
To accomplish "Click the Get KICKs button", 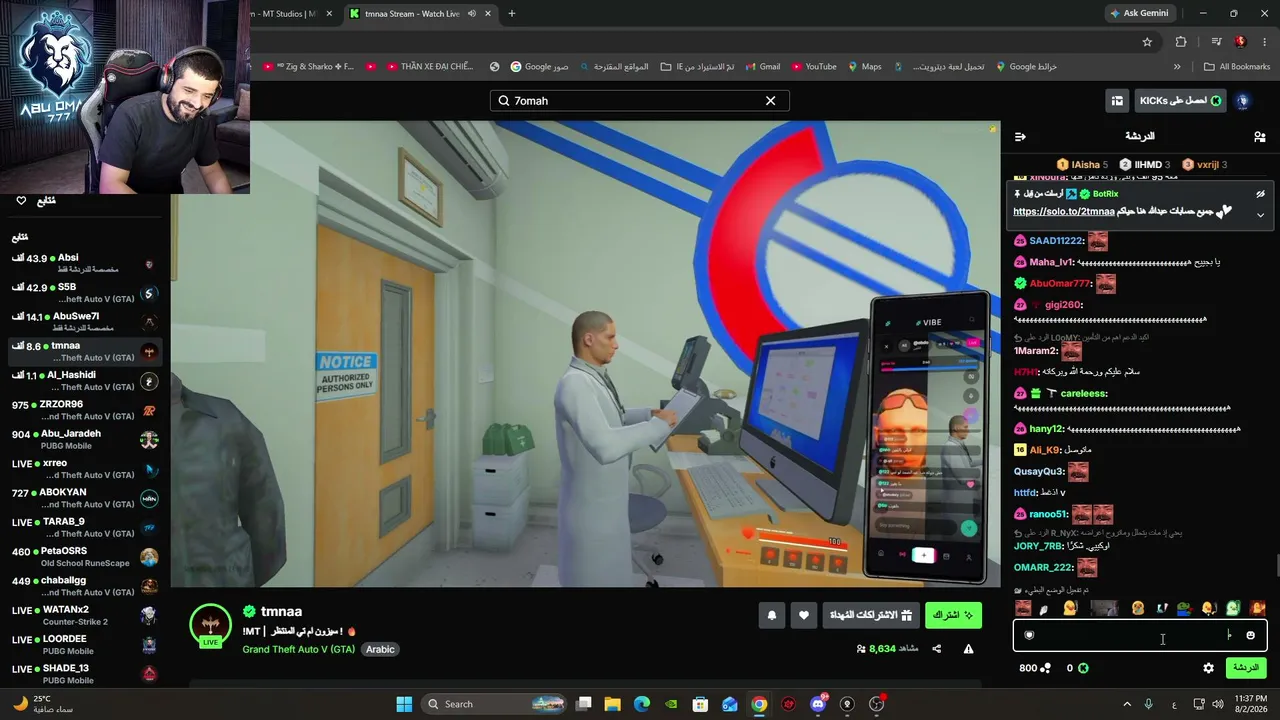I will (x=1180, y=101).
